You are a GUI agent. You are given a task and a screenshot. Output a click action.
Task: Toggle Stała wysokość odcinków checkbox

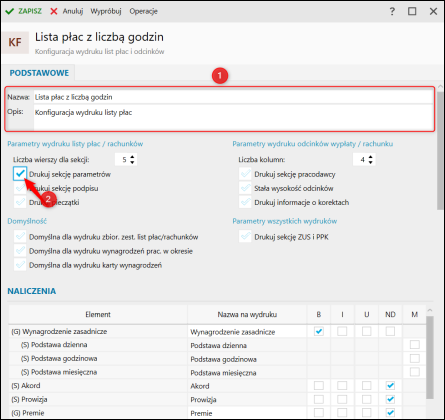[245, 188]
